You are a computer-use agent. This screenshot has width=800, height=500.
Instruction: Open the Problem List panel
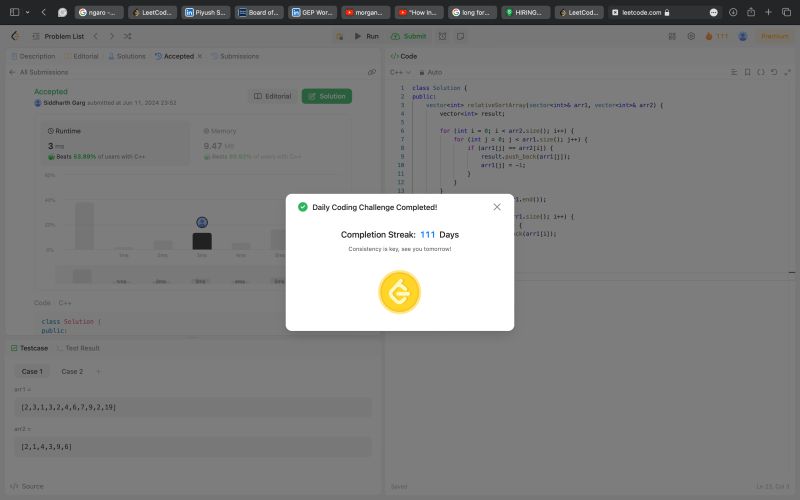pyautogui.click(x=58, y=36)
